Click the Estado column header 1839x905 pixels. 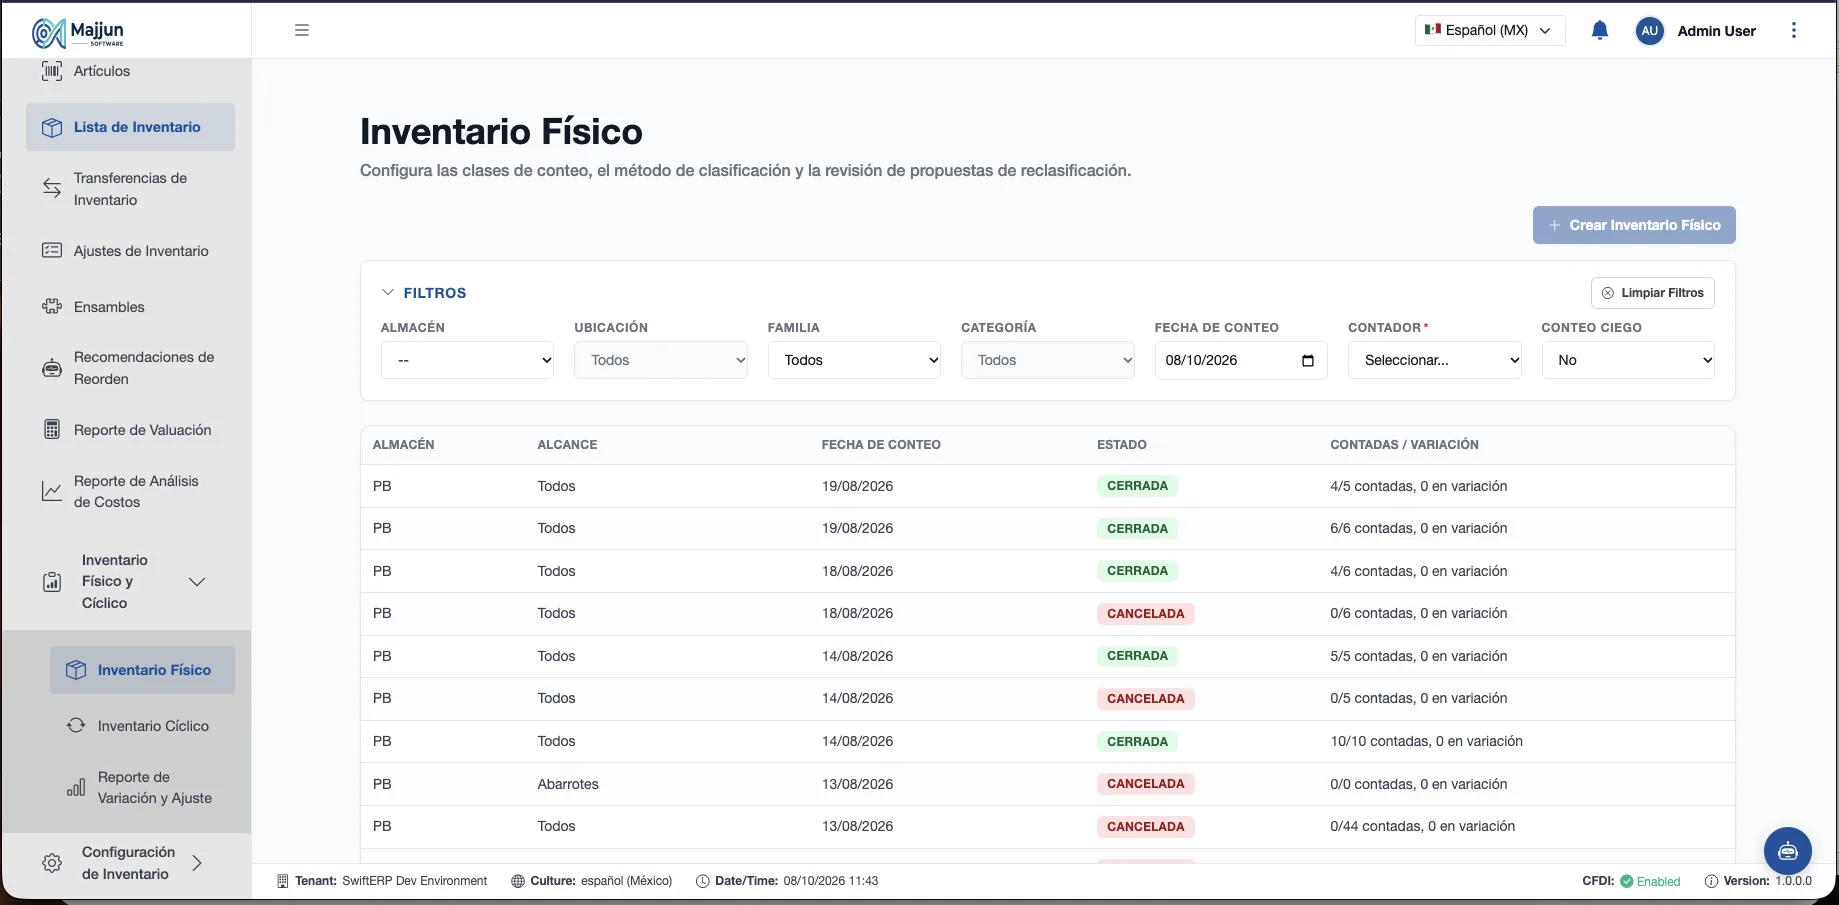click(1122, 445)
